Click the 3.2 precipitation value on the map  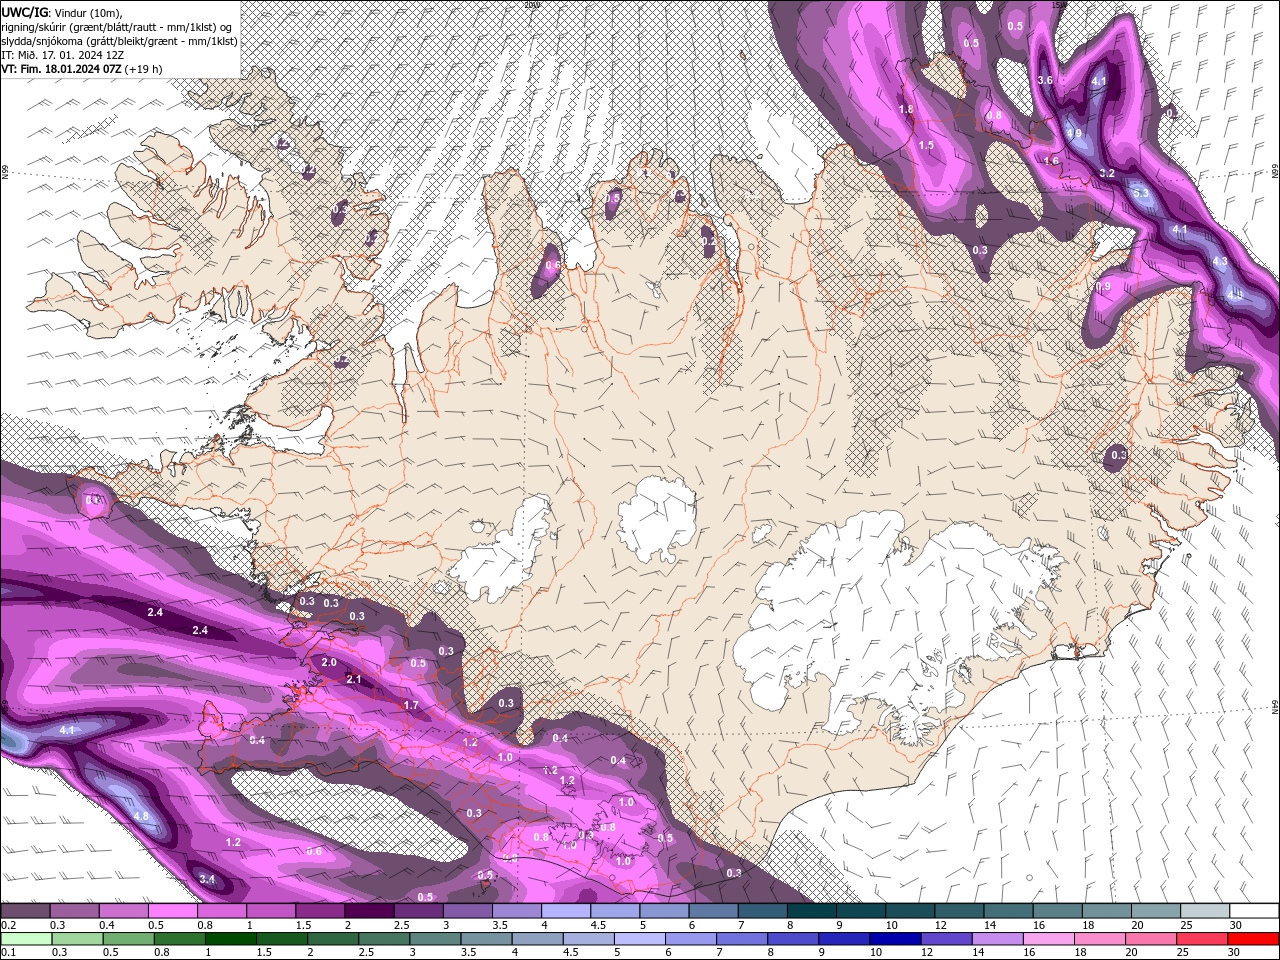pyautogui.click(x=1107, y=174)
